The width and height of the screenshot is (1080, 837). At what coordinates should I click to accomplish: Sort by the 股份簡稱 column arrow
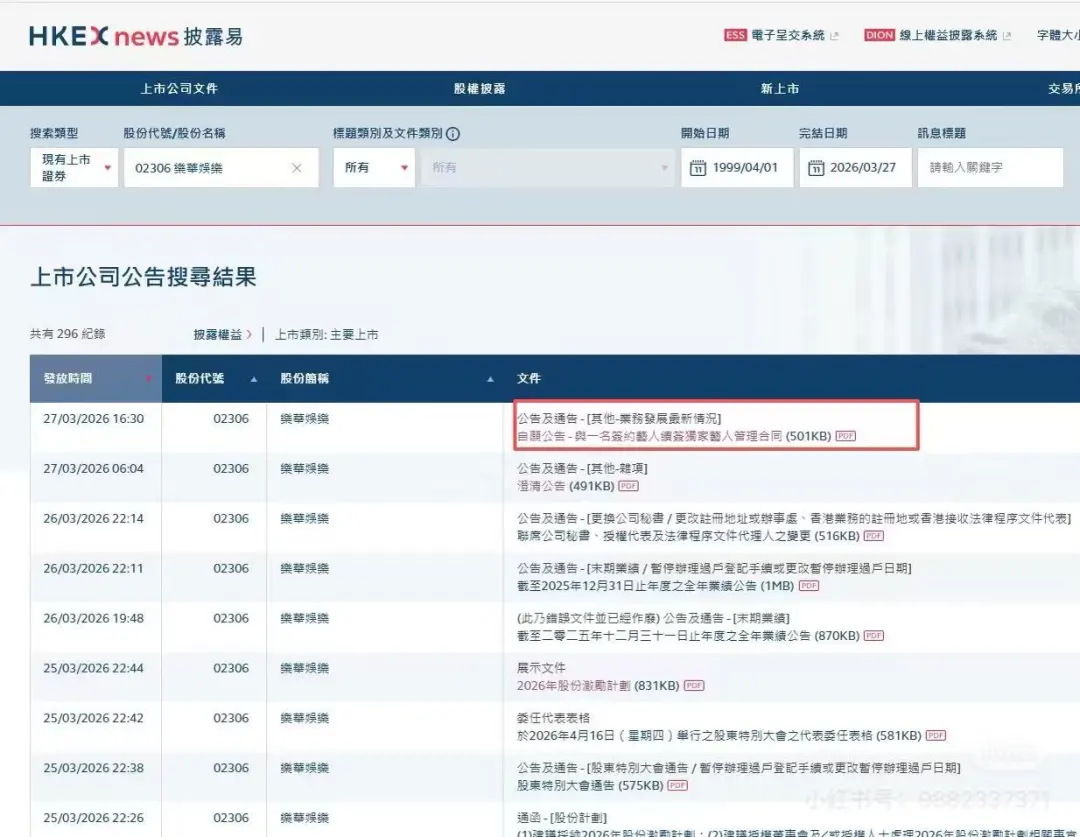pos(489,378)
